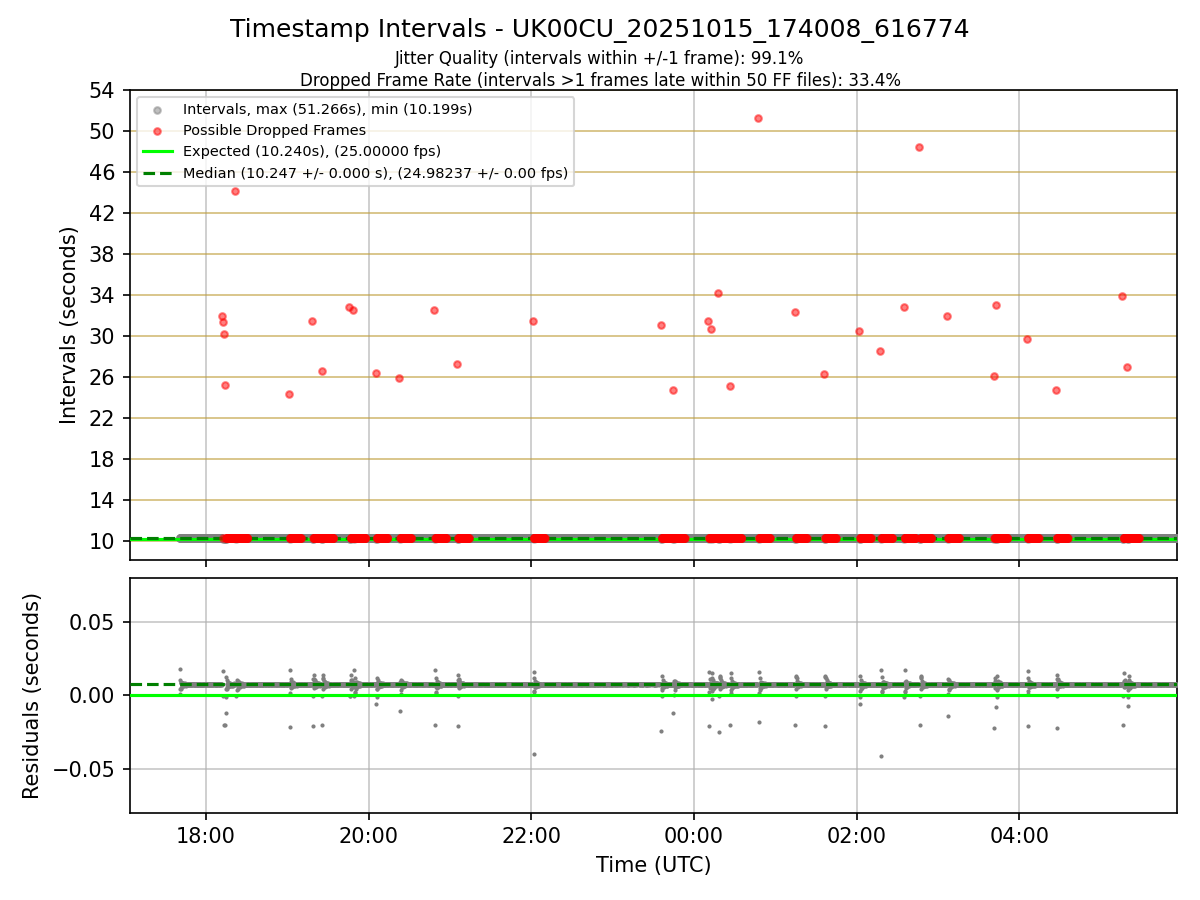Click the Dropped Frame Rate 33.4% subtitle
1200x900 pixels.
coord(600,80)
